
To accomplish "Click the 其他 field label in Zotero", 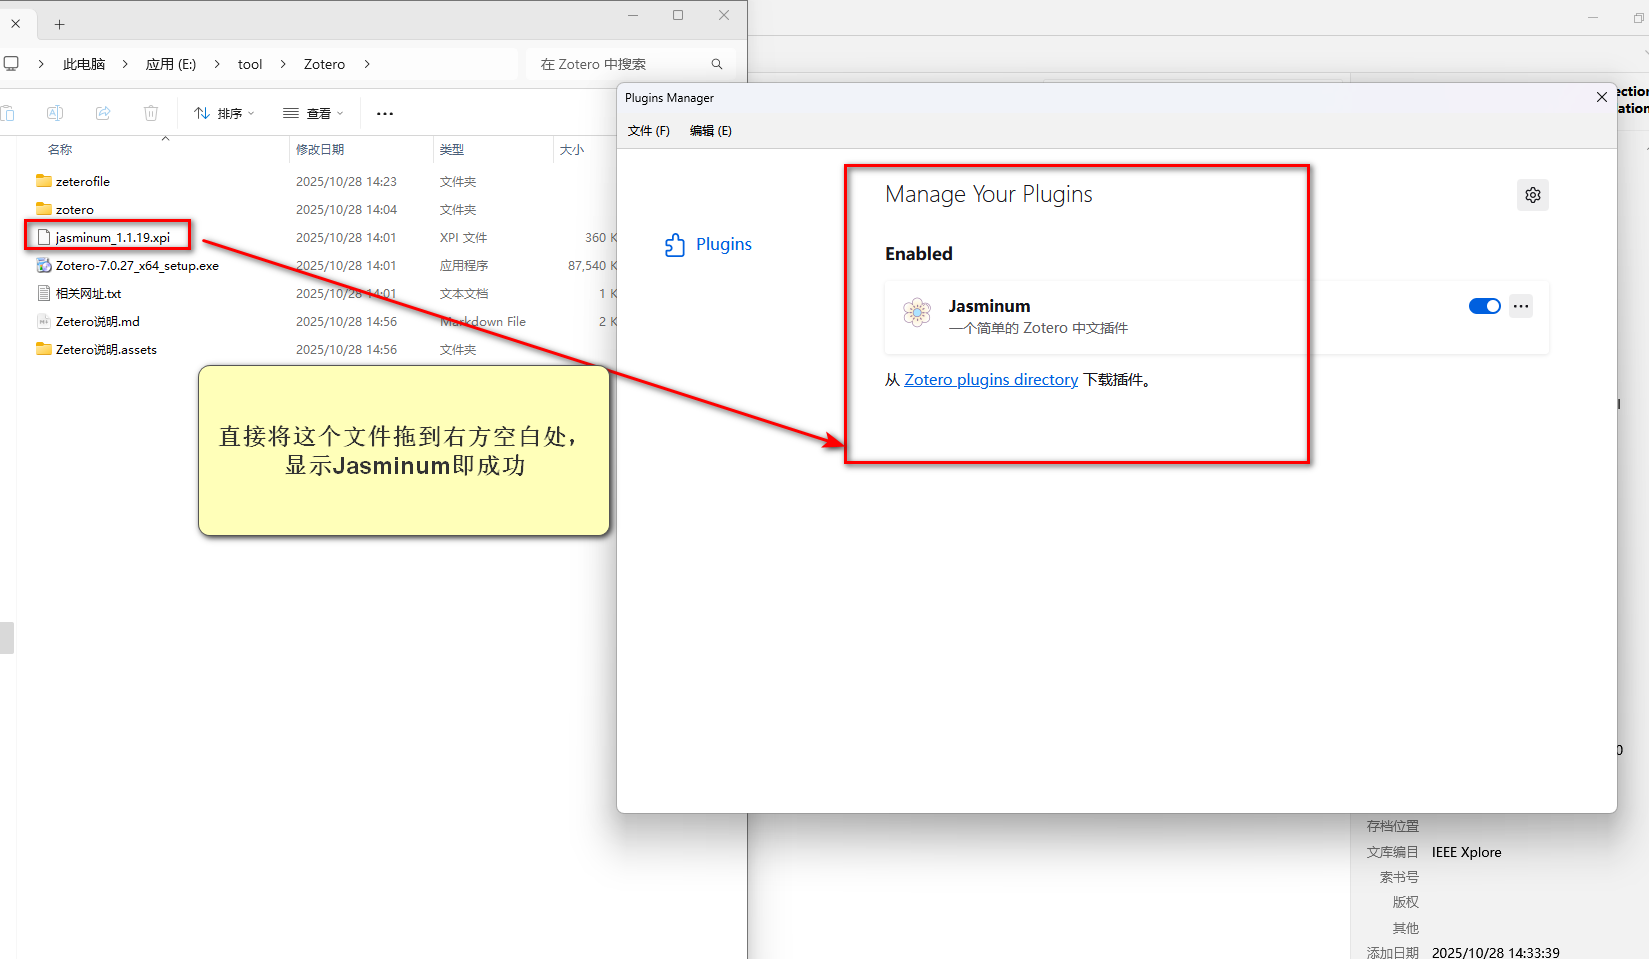I will click(1406, 928).
